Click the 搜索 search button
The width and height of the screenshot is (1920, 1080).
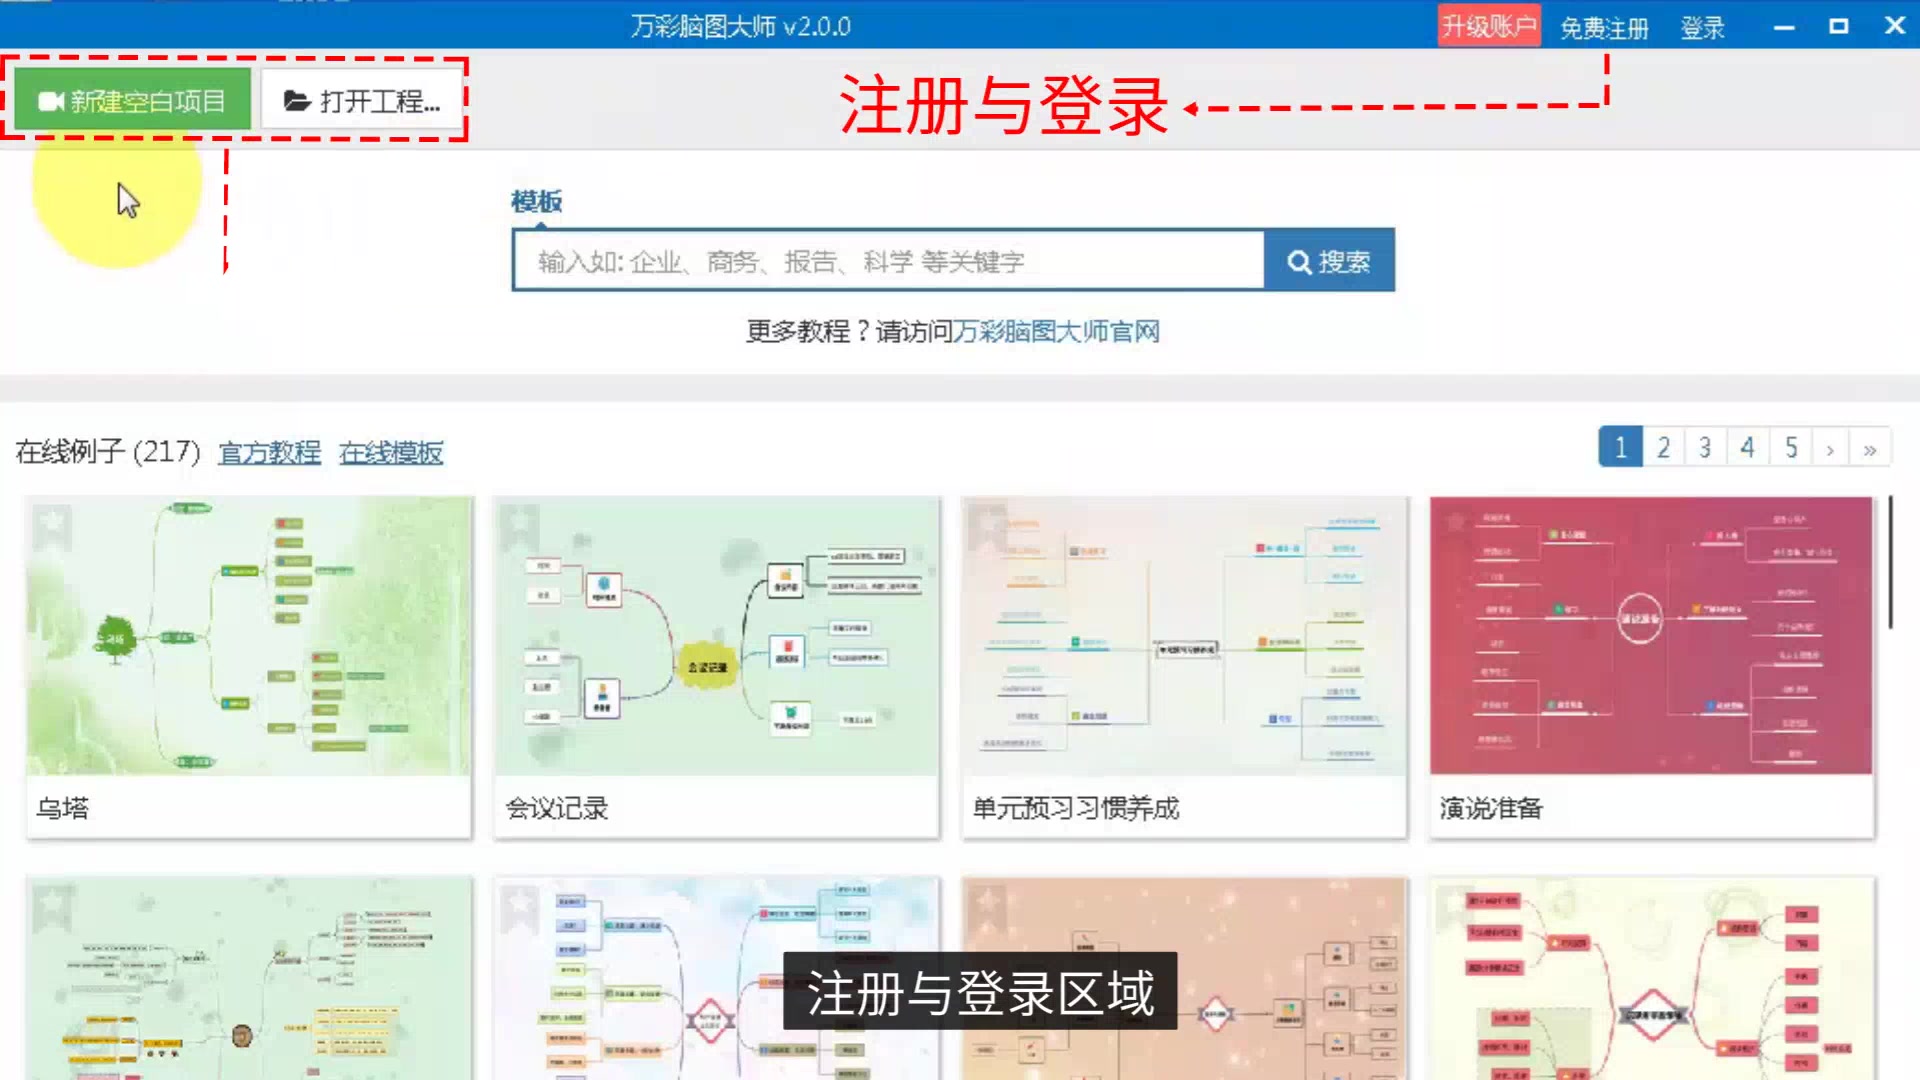click(1329, 261)
